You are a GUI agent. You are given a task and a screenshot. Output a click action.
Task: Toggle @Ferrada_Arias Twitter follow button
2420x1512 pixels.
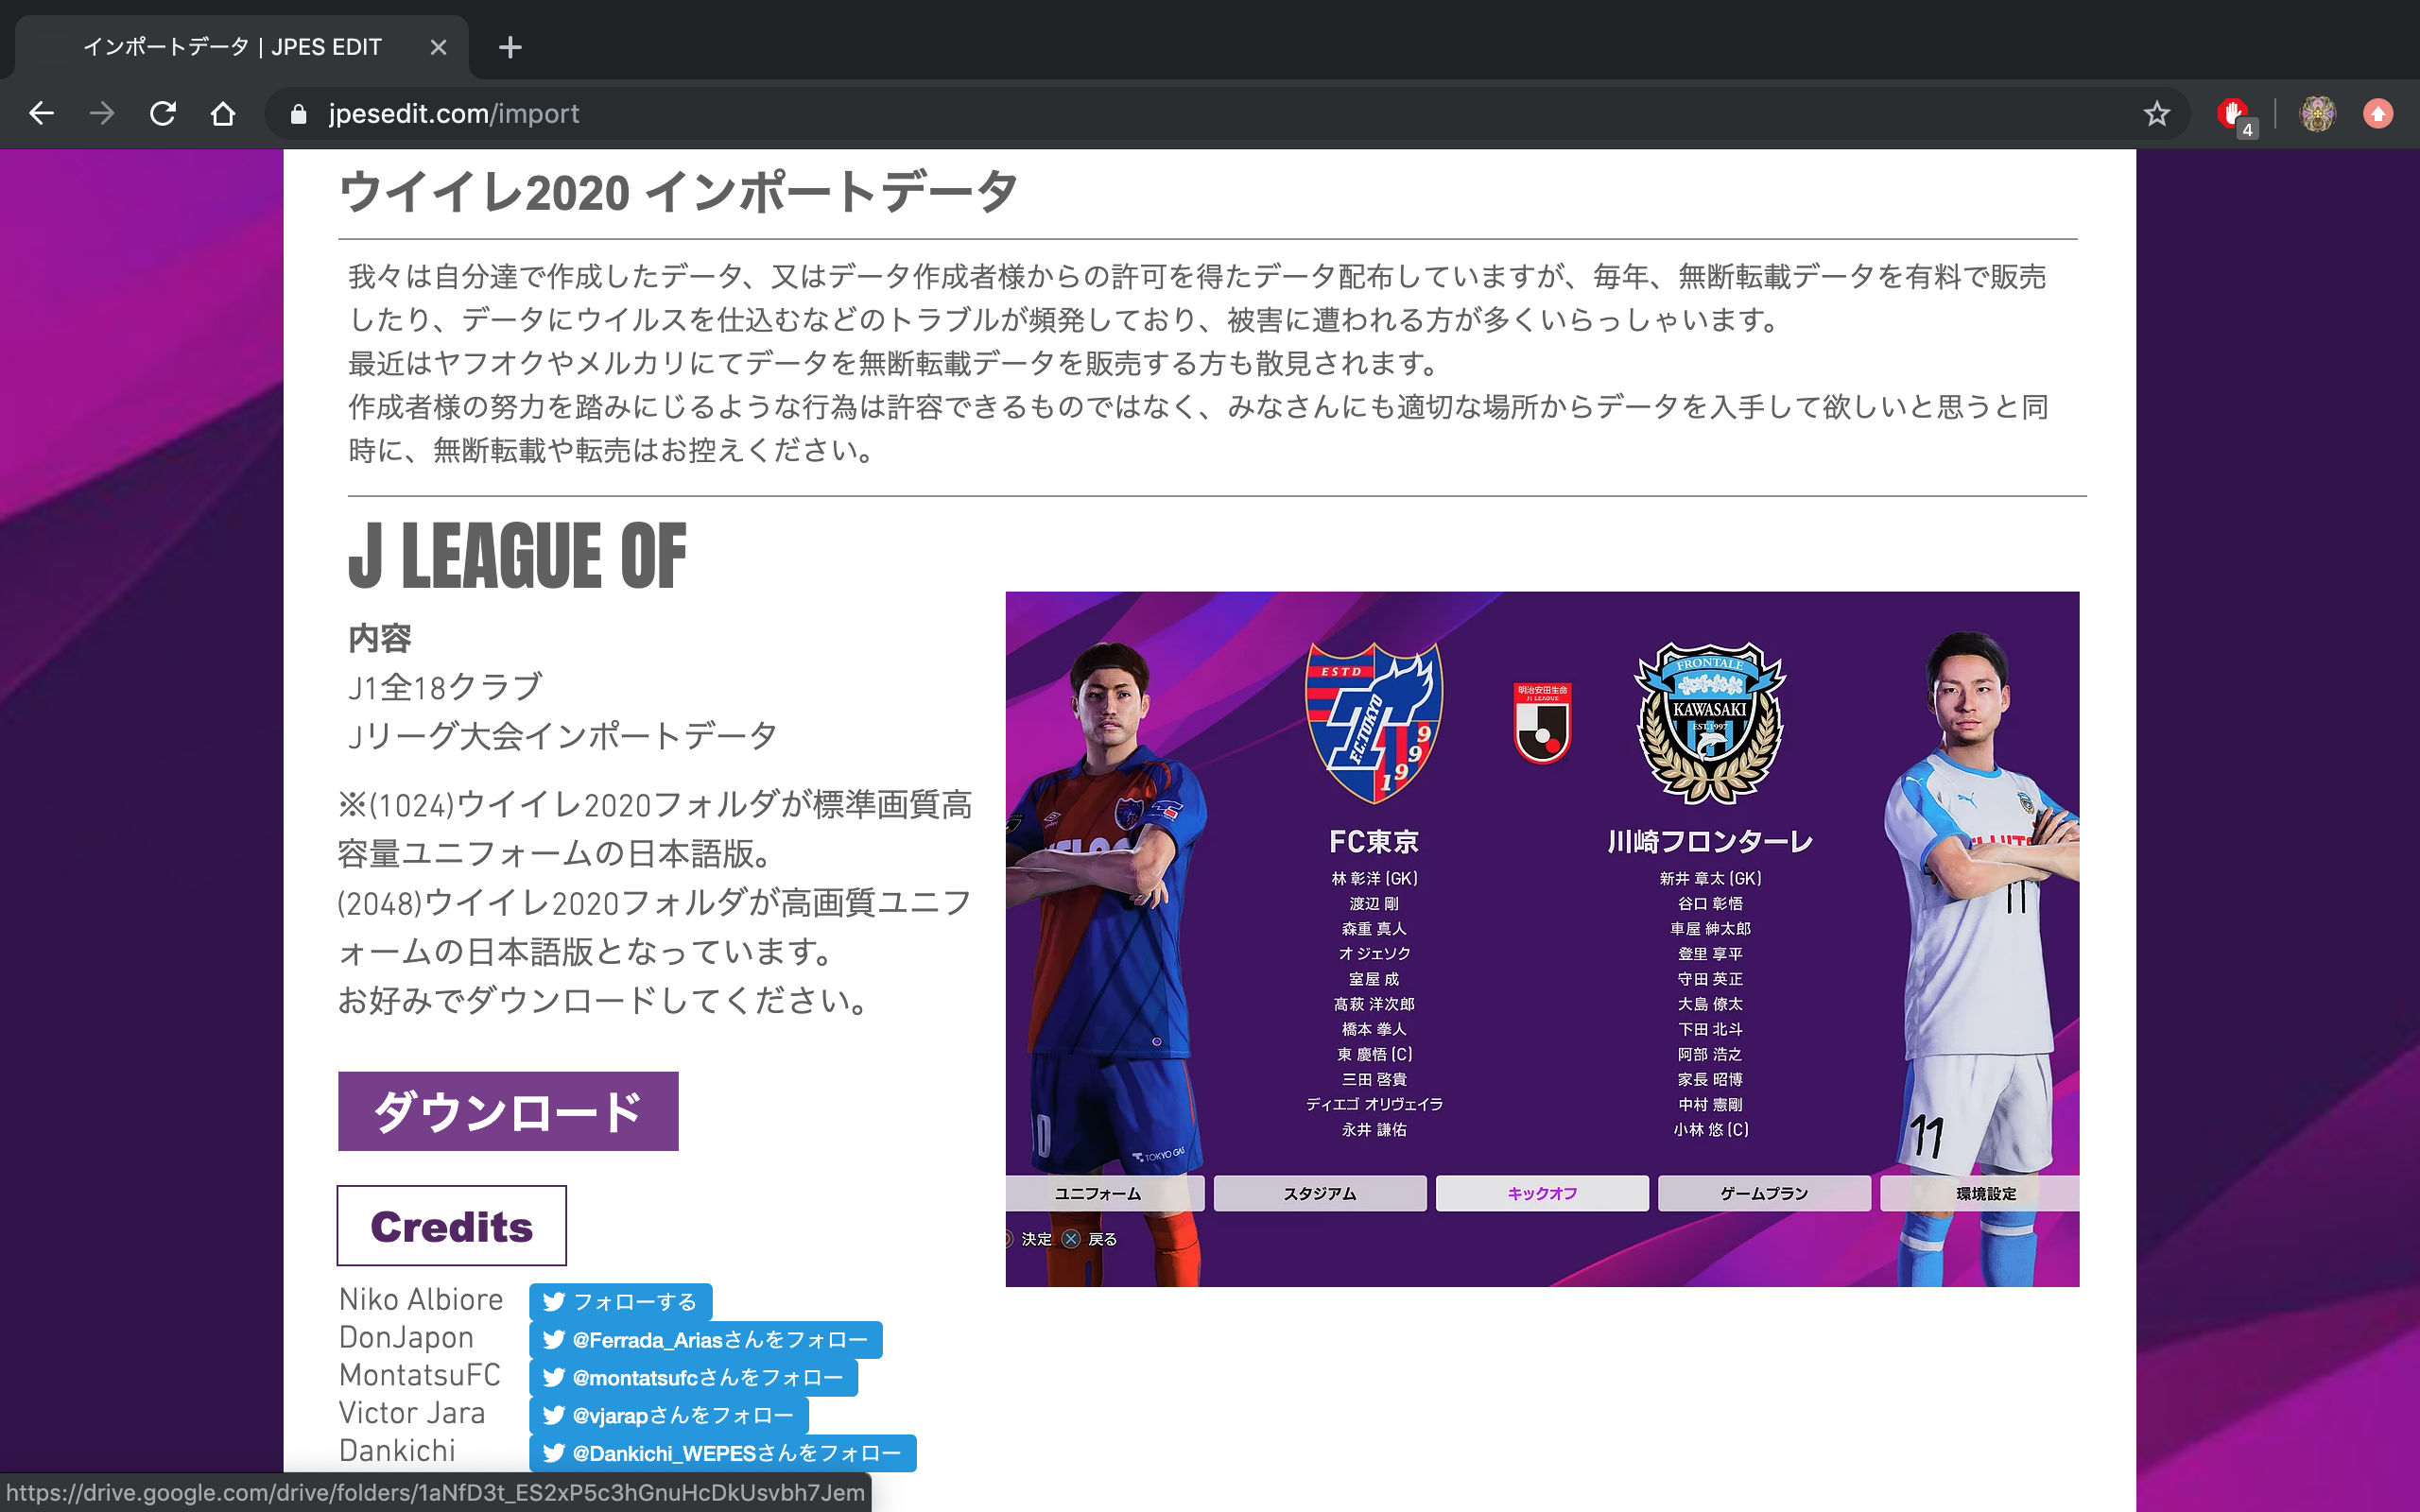(704, 1340)
